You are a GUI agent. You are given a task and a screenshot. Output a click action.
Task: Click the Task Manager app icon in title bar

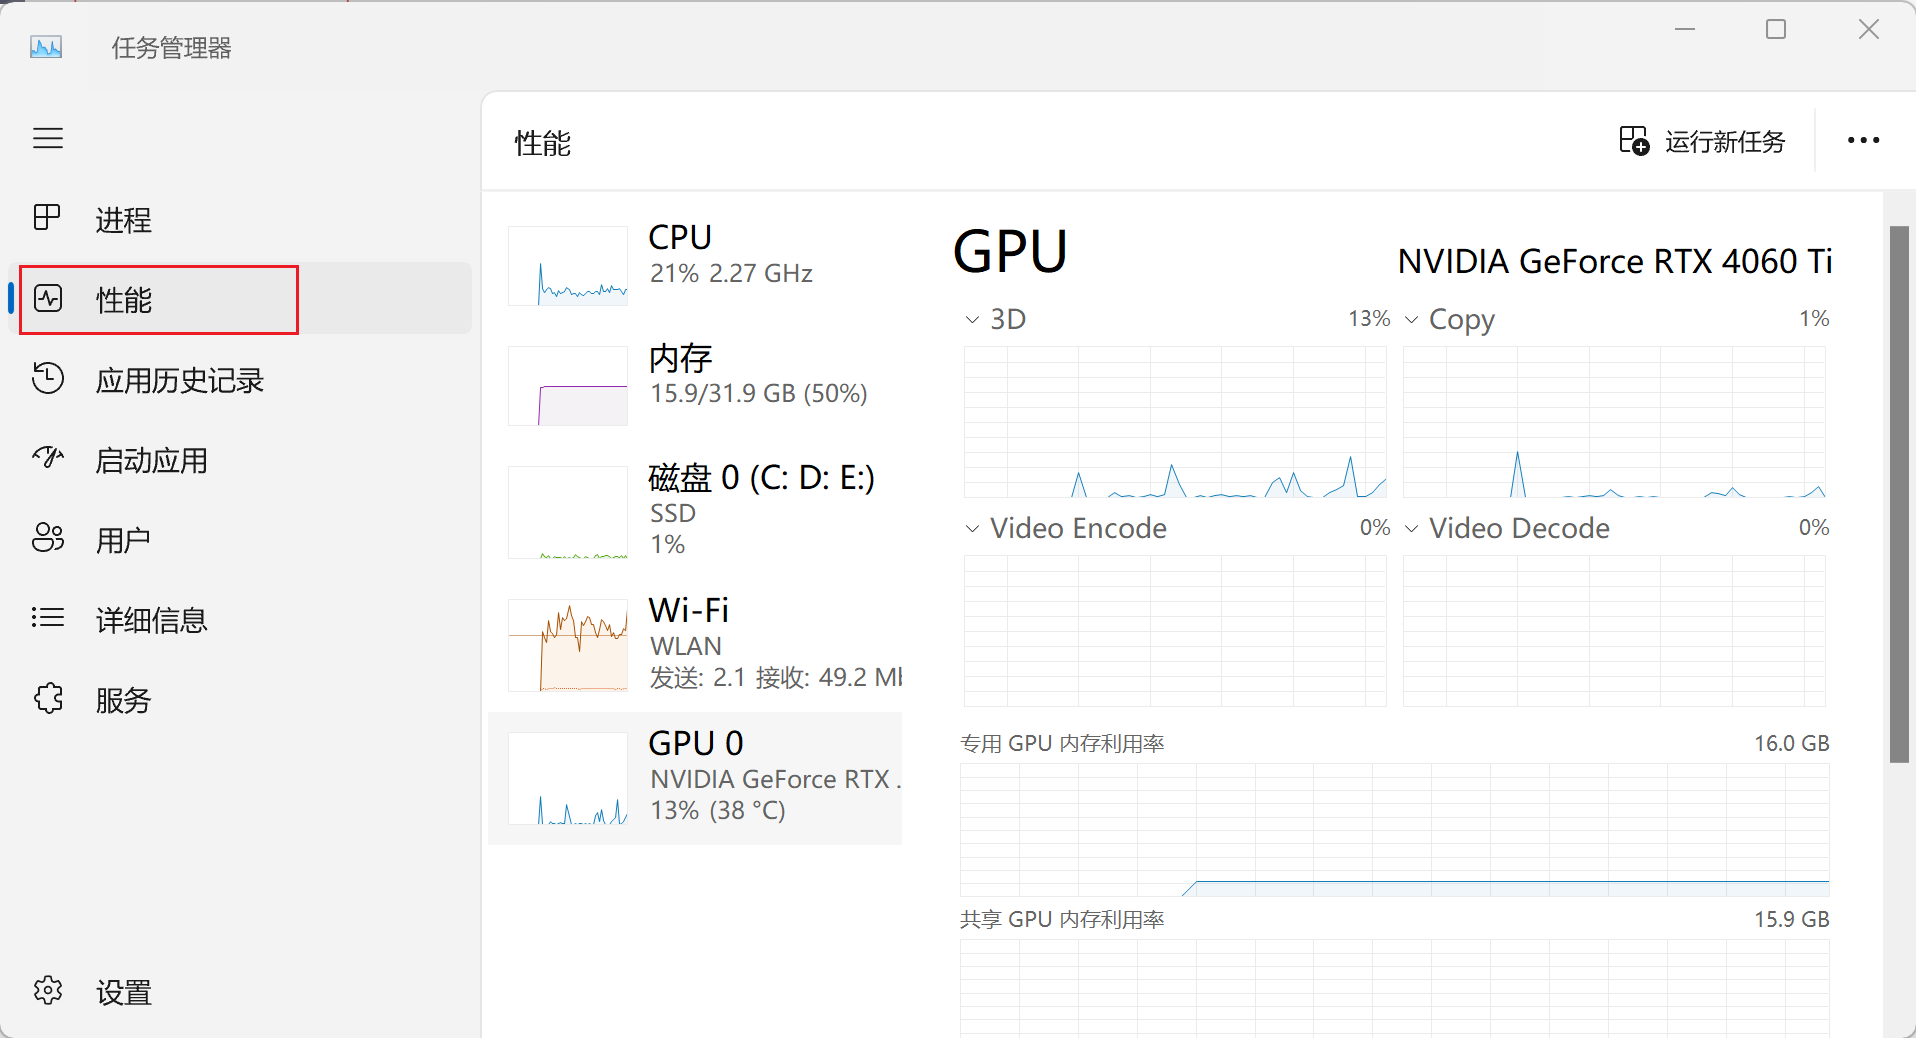[46, 47]
